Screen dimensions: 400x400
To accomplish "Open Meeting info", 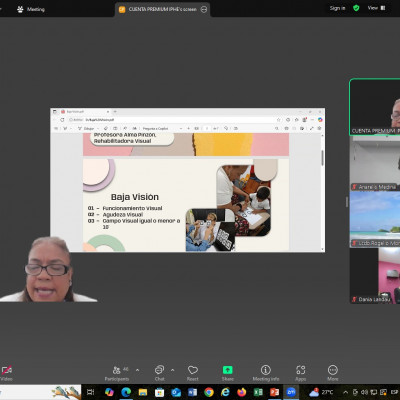I will point(266,373).
